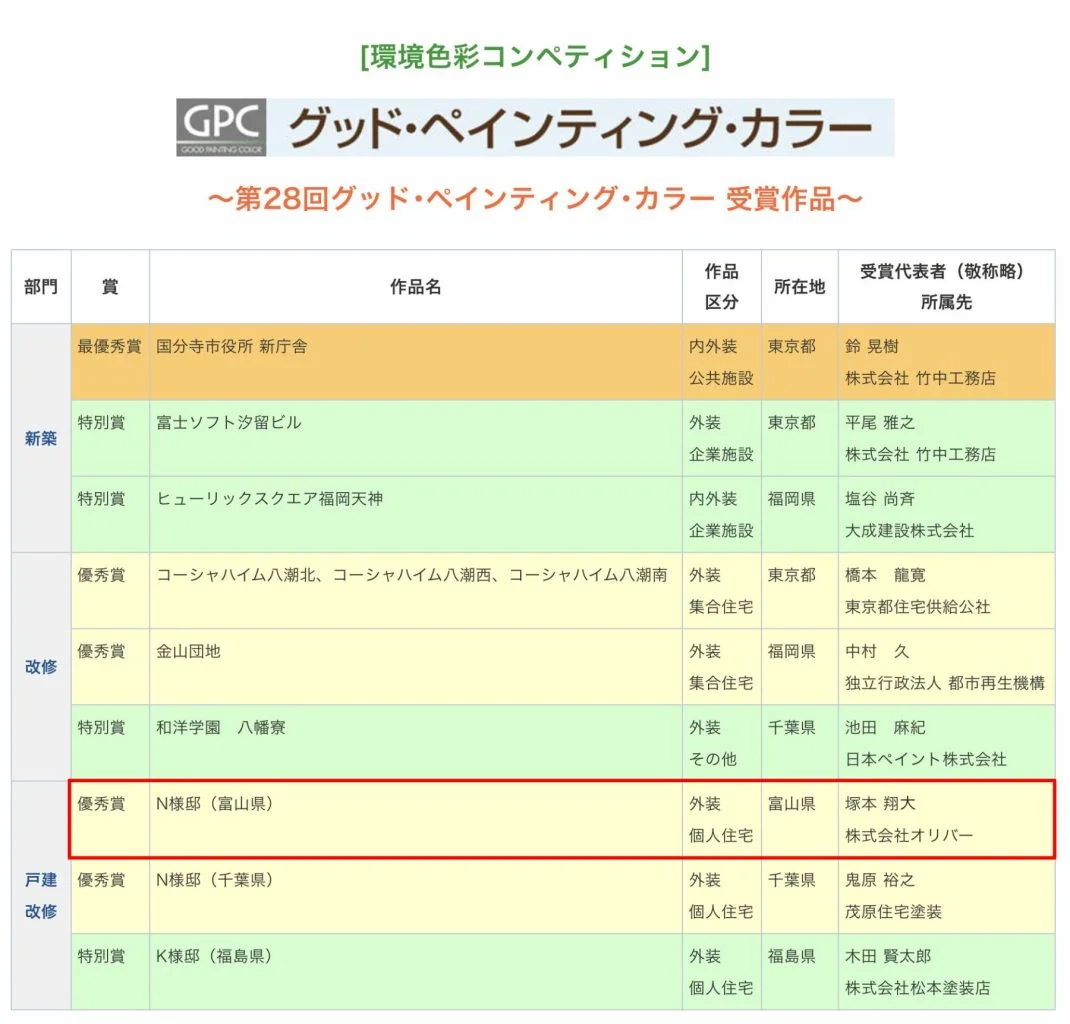1070x1024 pixels.
Task: Click the highlighted N様邸(富山県) entry
Action: coord(215,804)
